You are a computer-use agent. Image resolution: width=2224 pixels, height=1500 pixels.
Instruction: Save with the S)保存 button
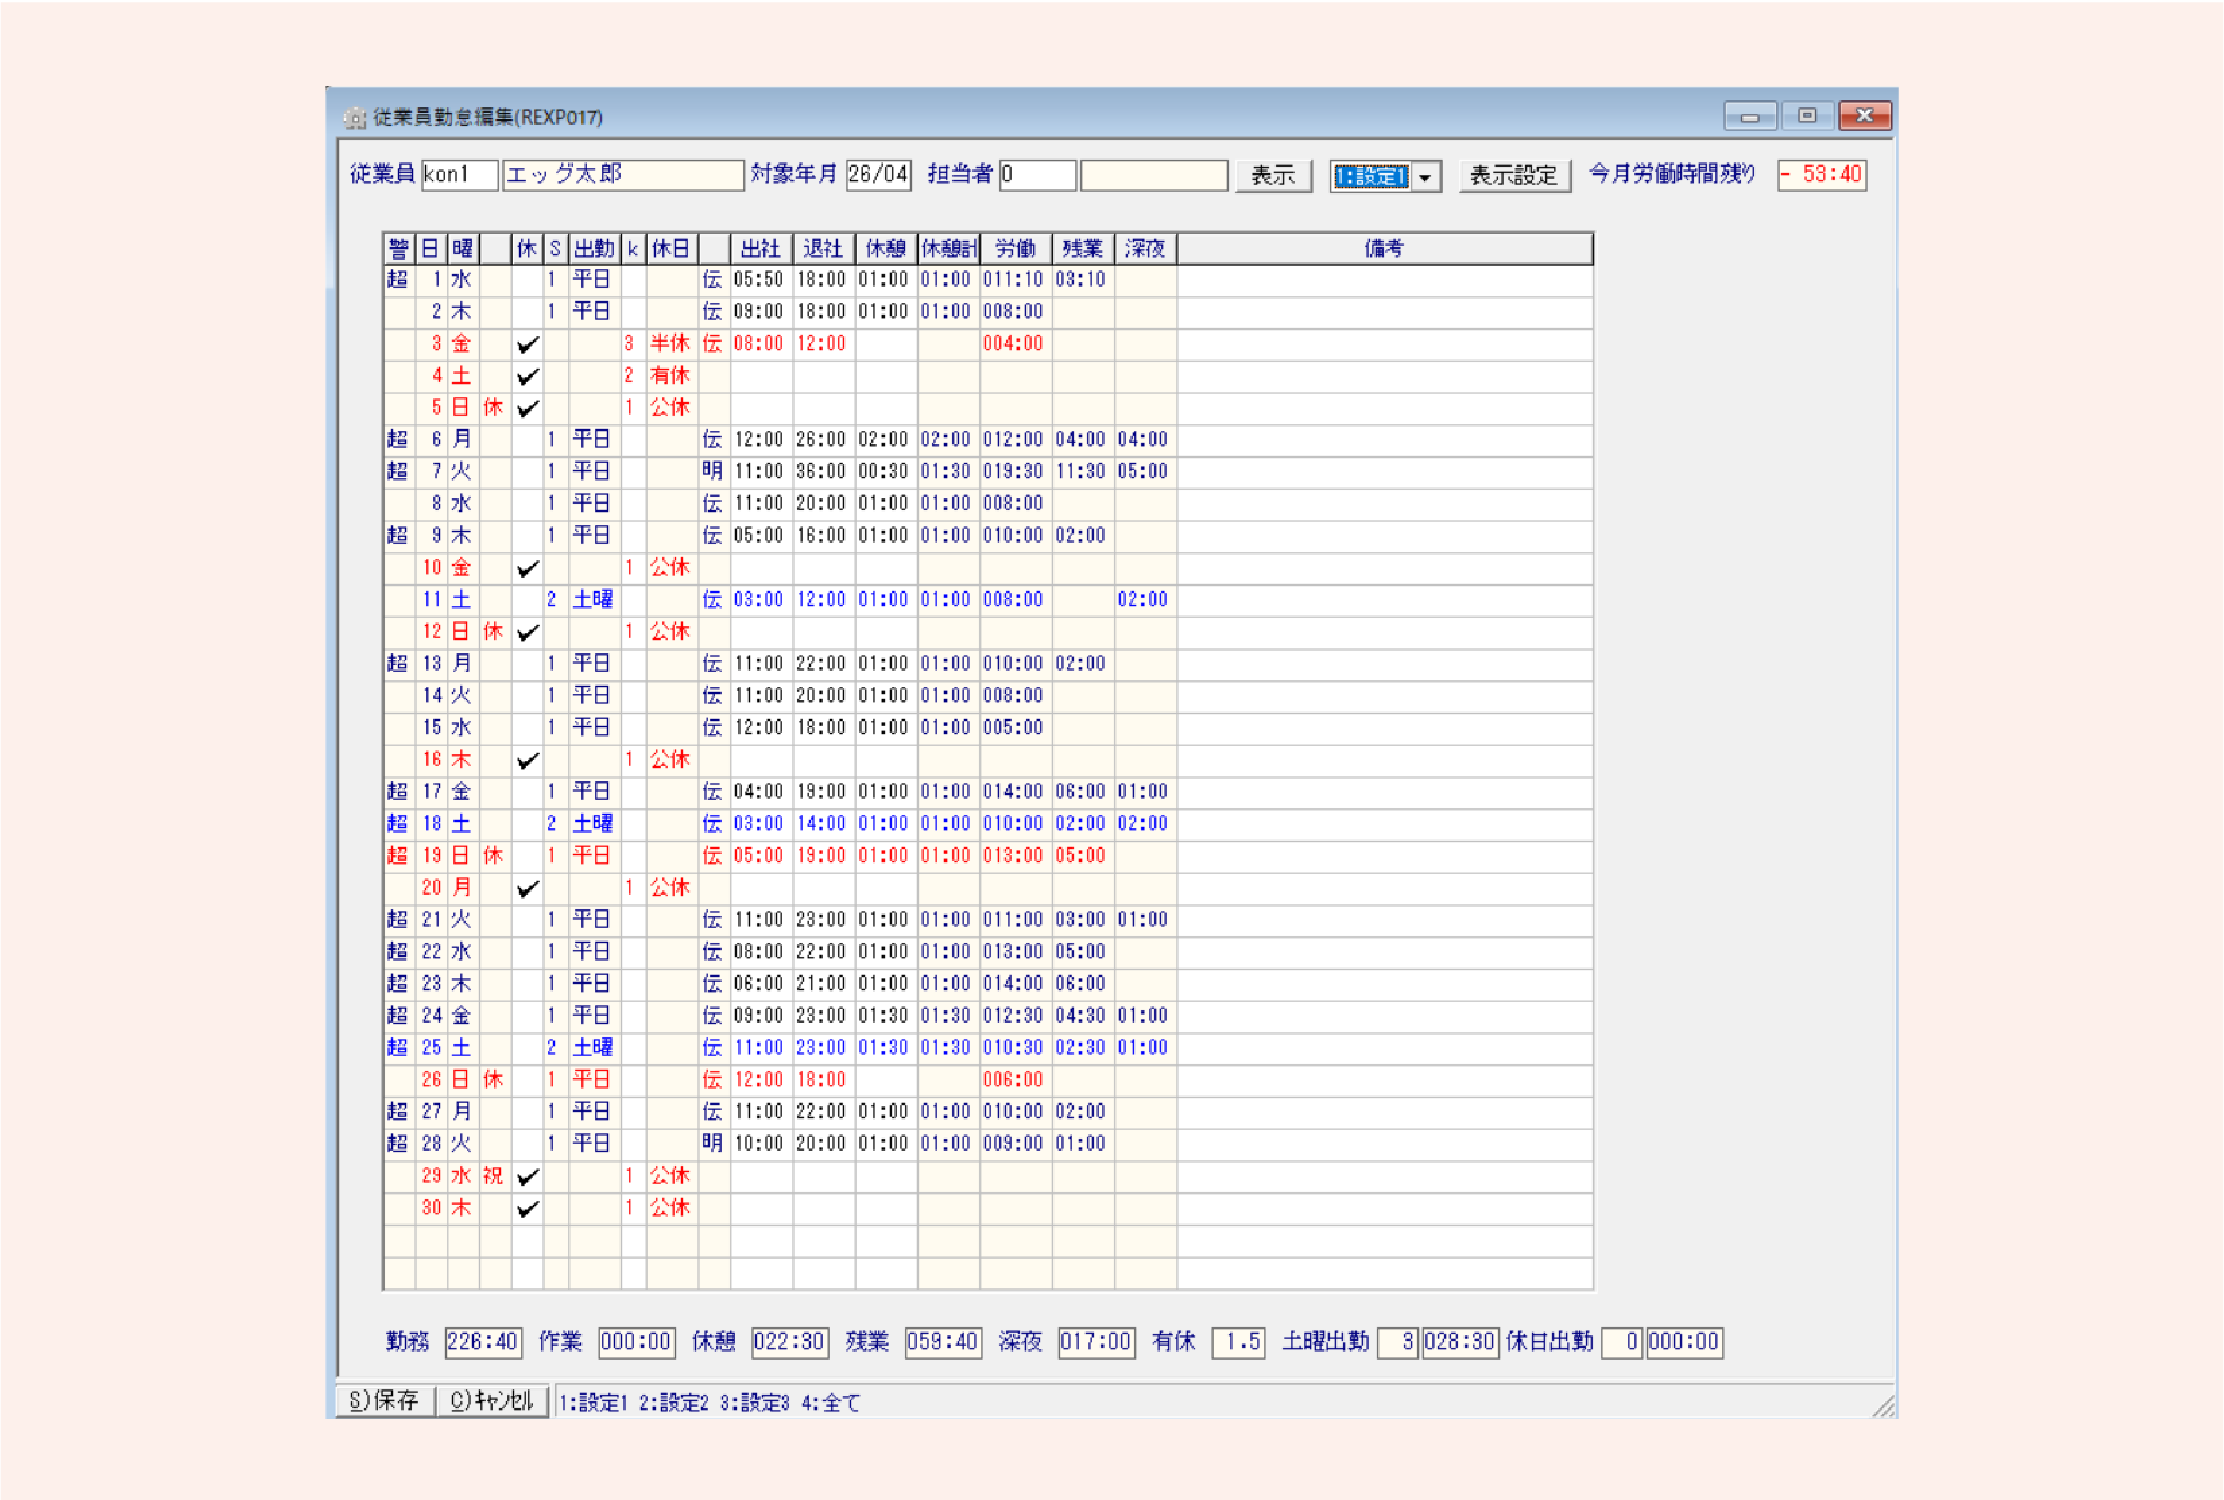pyautogui.click(x=384, y=1400)
